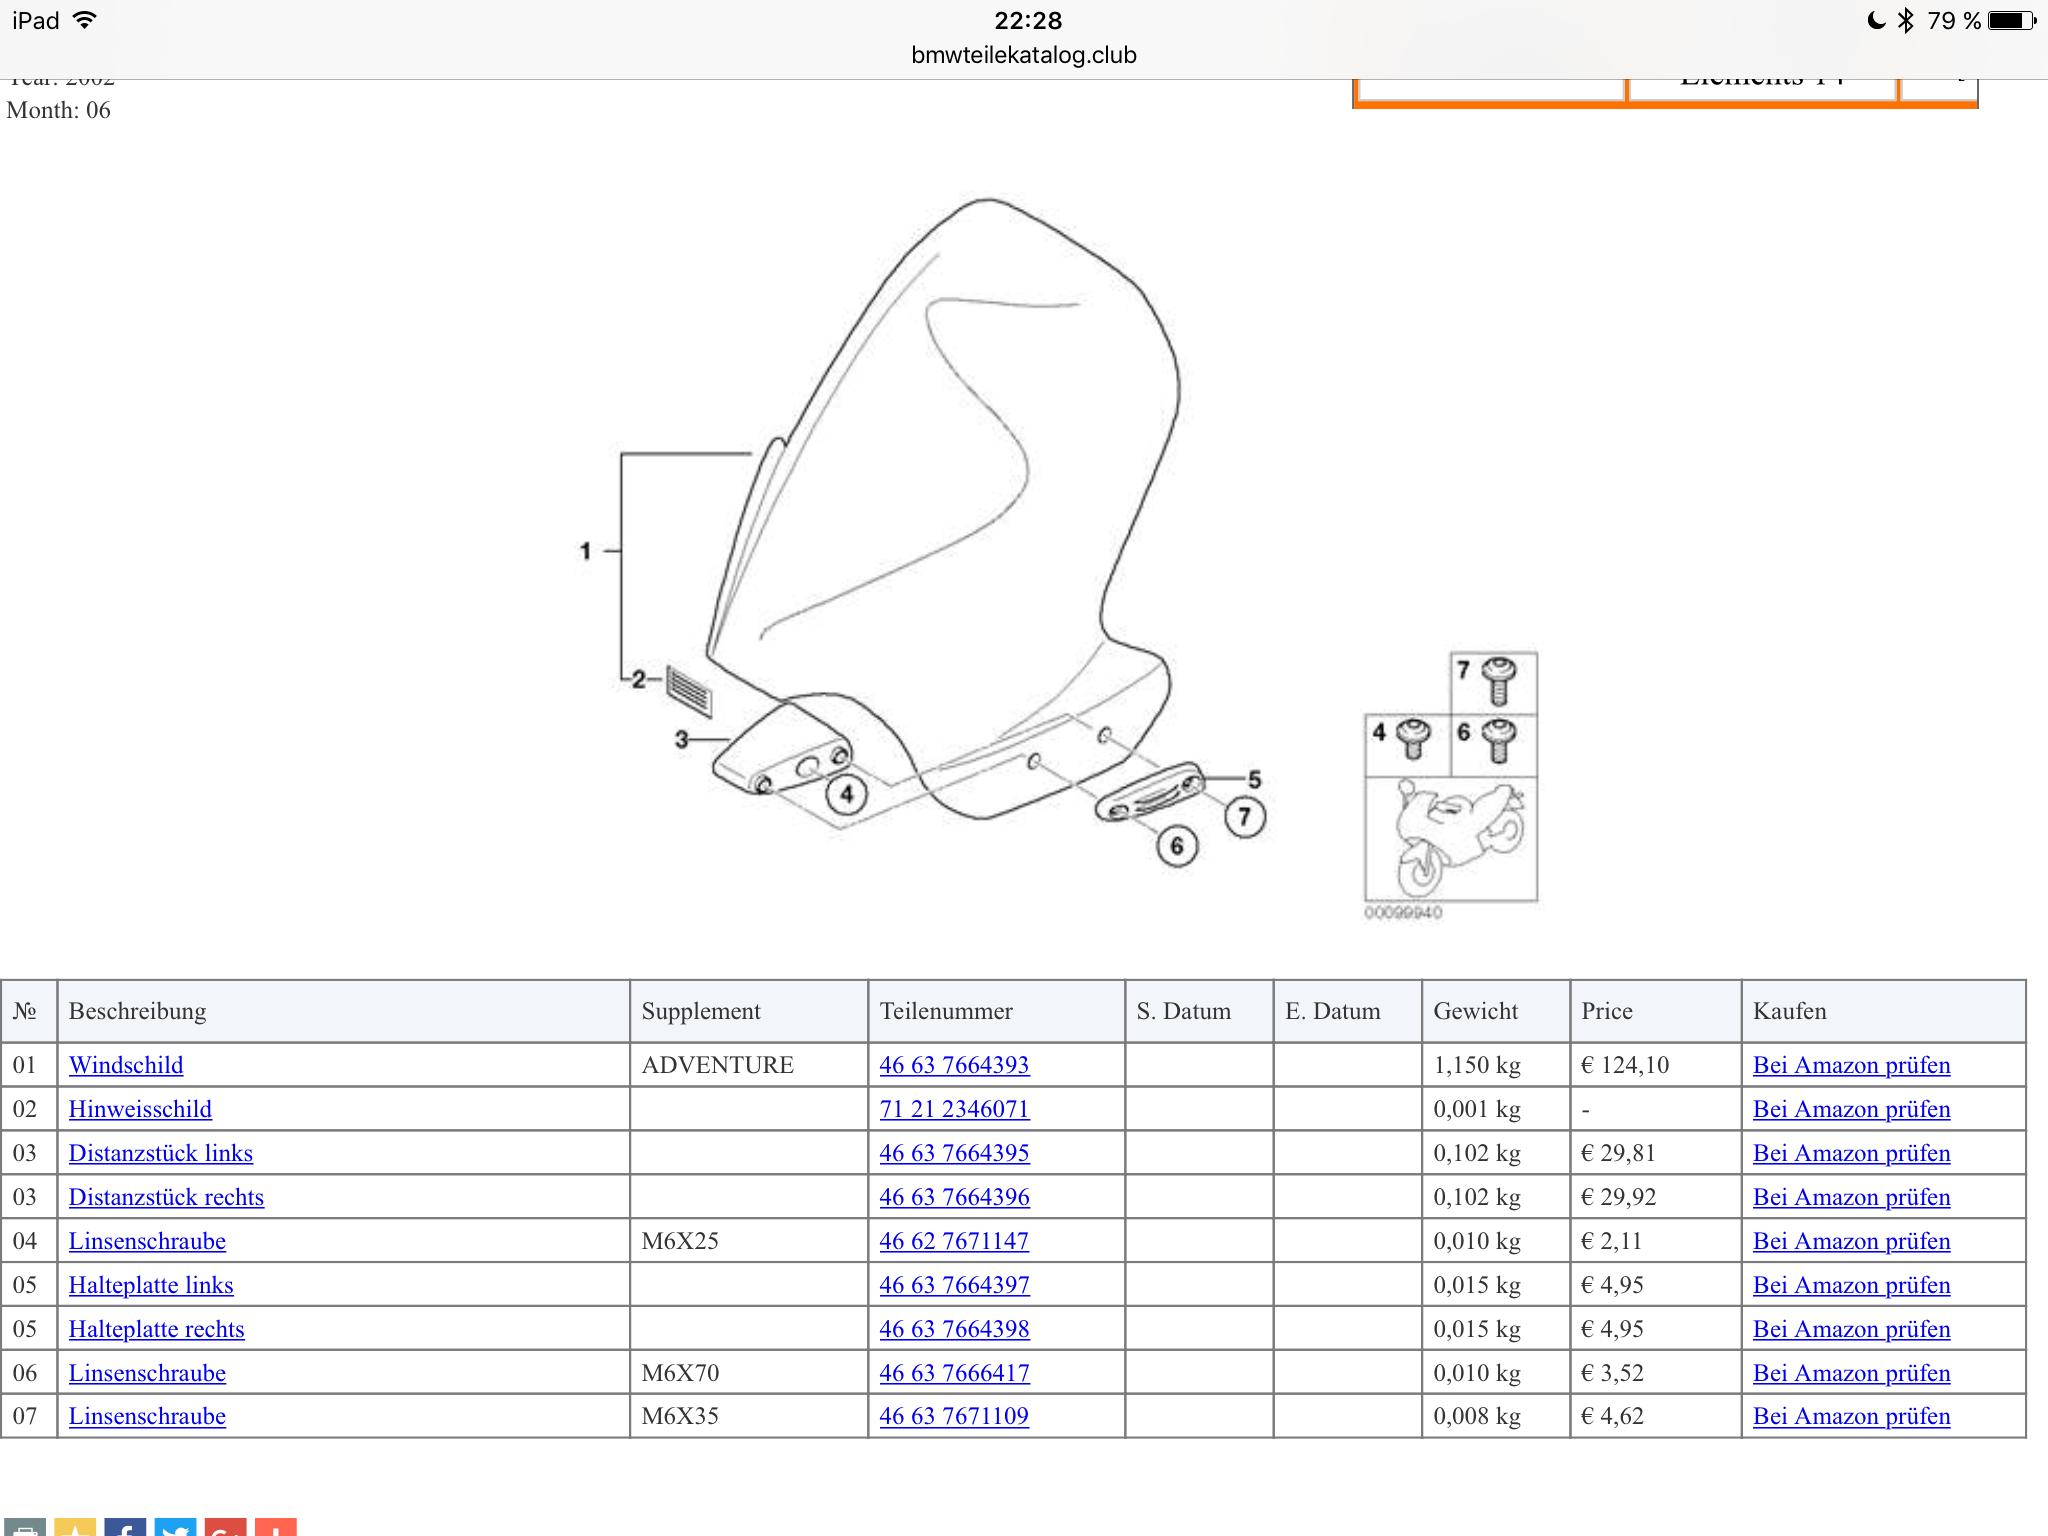
Task: Tap the bmwteilekatalog.club address bar
Action: click(x=1024, y=55)
